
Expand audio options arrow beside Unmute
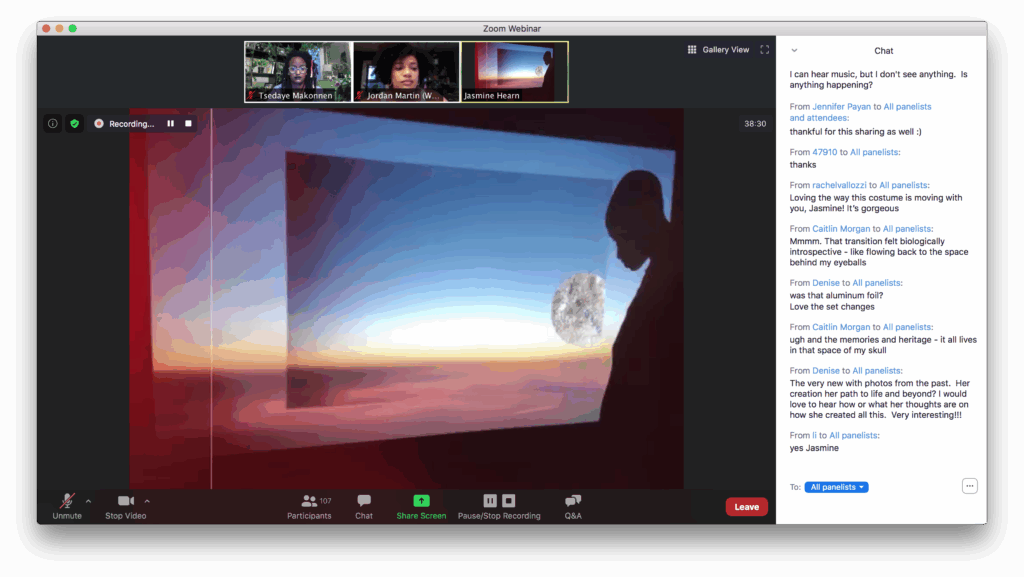click(x=88, y=501)
